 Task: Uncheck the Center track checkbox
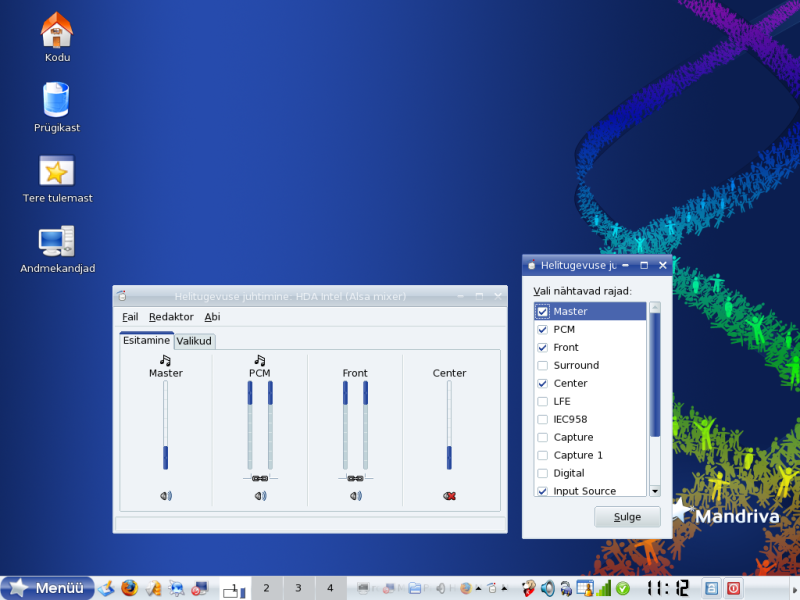[x=542, y=383]
